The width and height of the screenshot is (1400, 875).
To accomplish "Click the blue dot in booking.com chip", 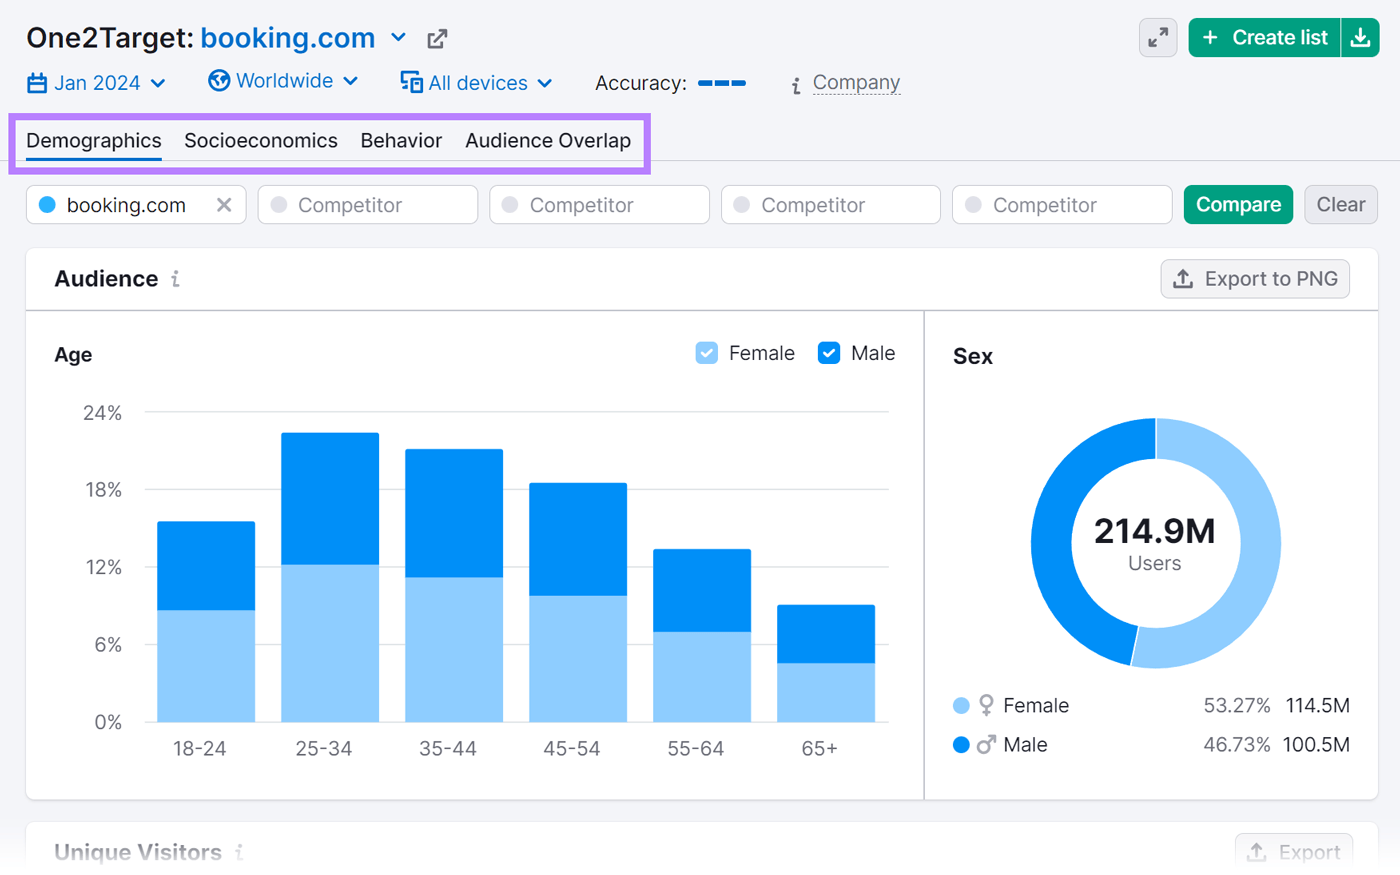I will coord(47,205).
